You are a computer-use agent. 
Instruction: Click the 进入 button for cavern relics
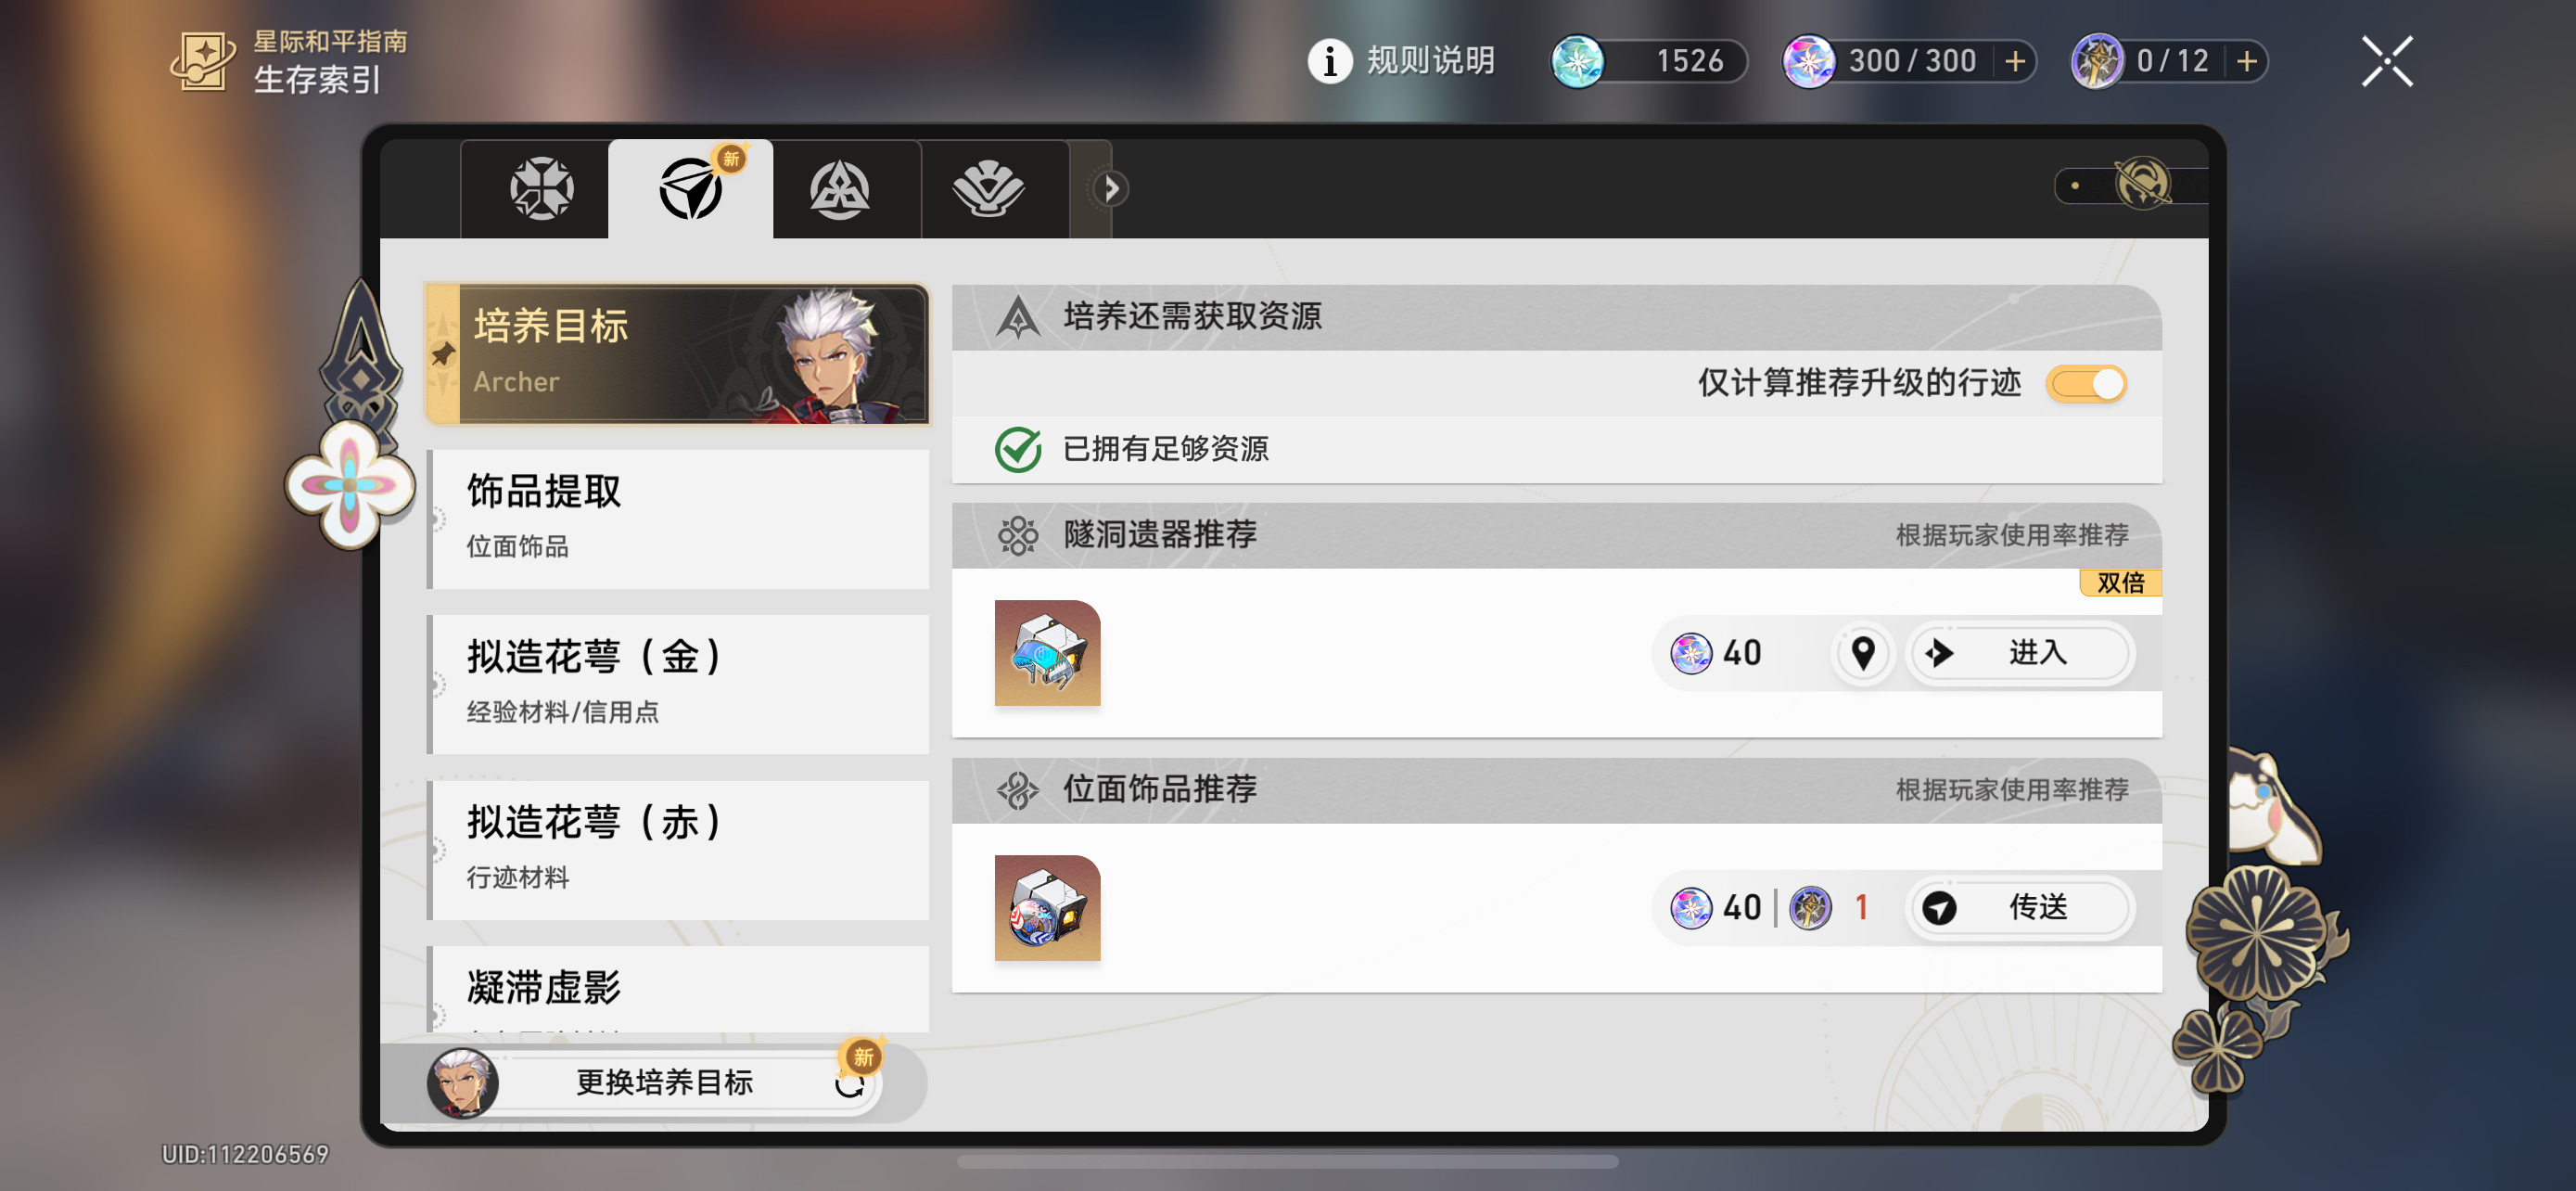[x=2021, y=653]
